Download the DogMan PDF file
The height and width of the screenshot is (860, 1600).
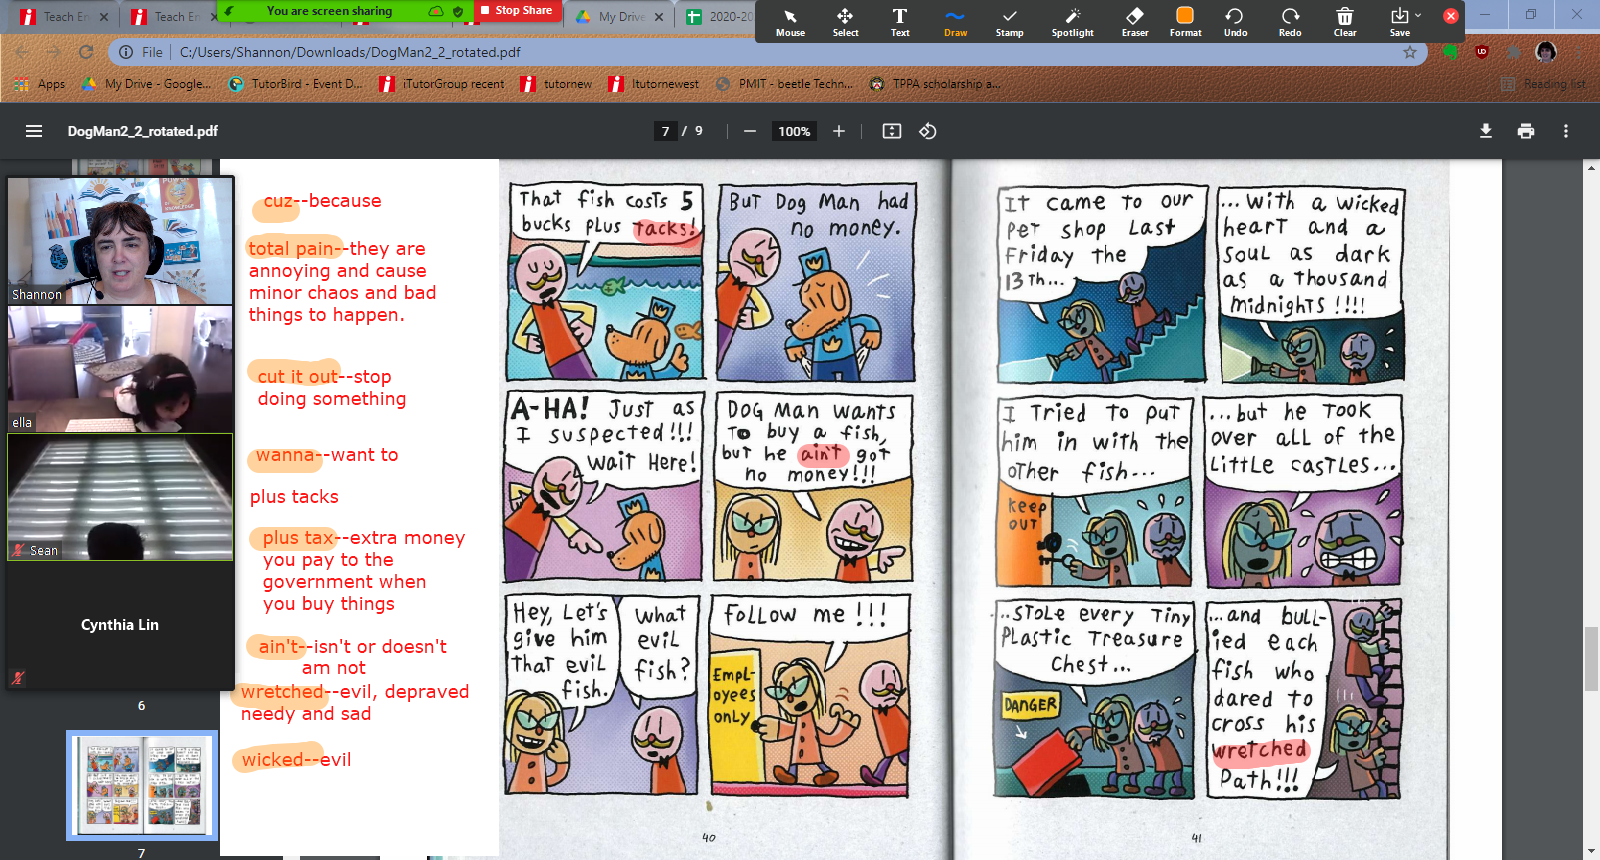1486,131
